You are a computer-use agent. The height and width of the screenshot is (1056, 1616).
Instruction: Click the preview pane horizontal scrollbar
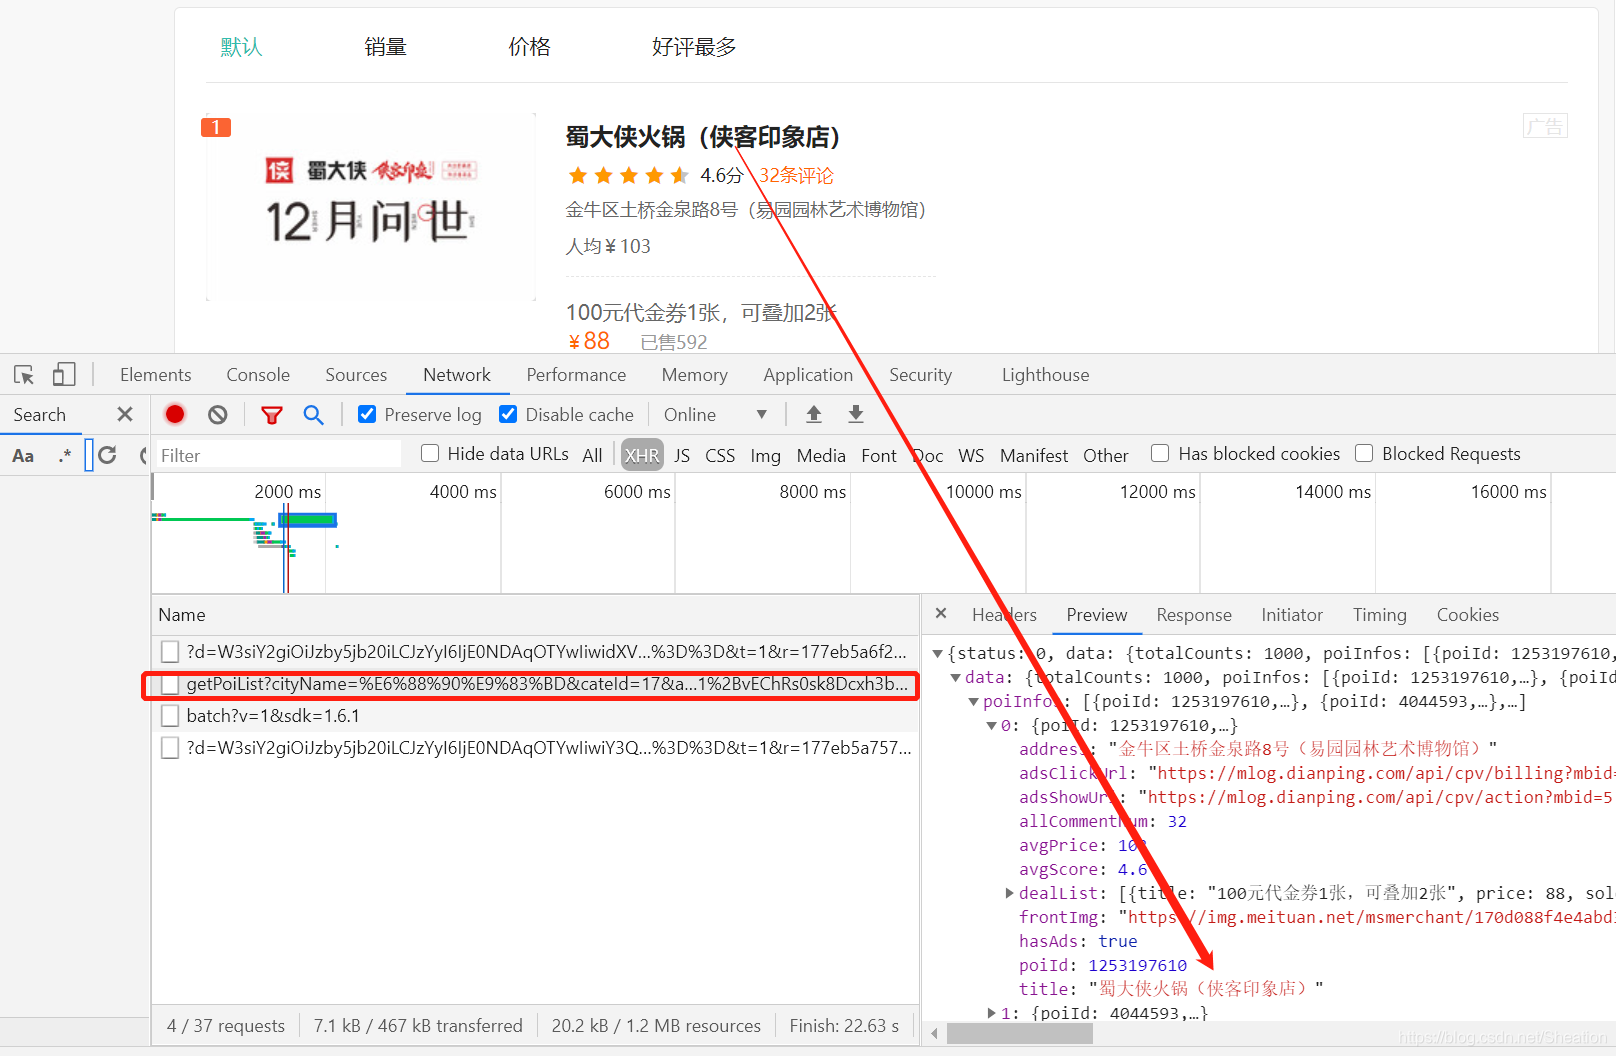[1020, 1034]
